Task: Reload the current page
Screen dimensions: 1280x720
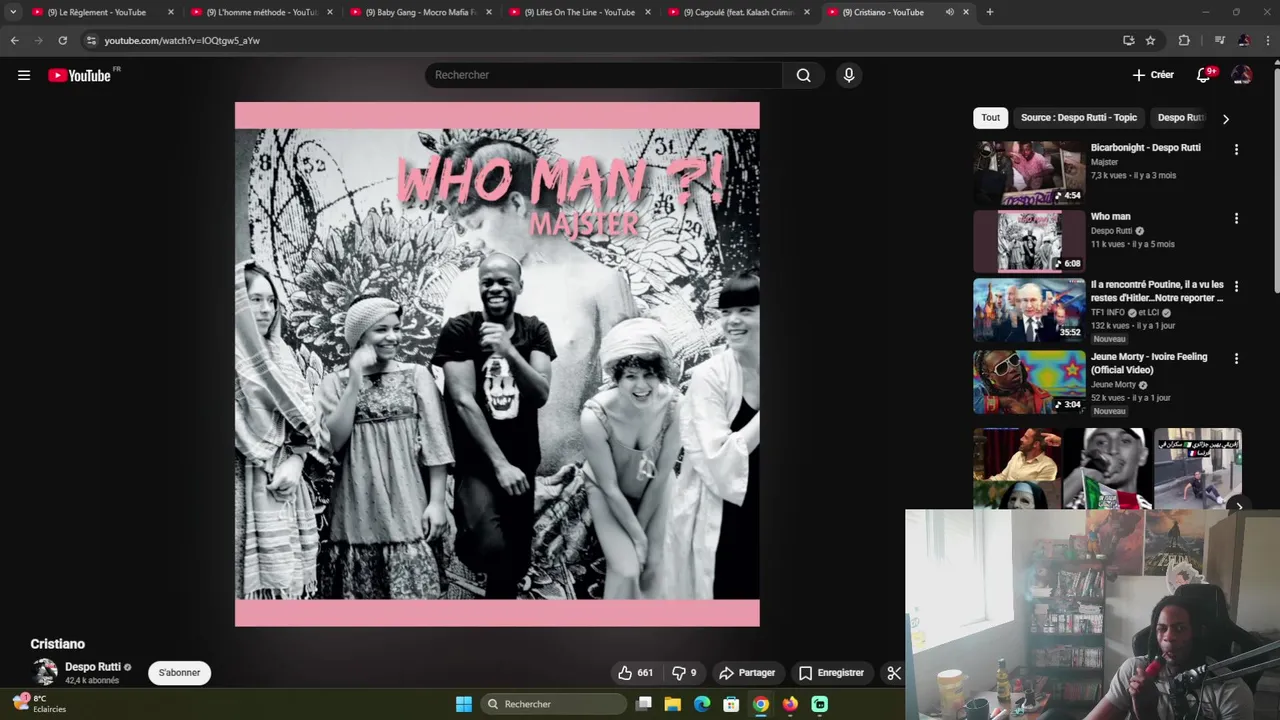Action: click(x=62, y=40)
